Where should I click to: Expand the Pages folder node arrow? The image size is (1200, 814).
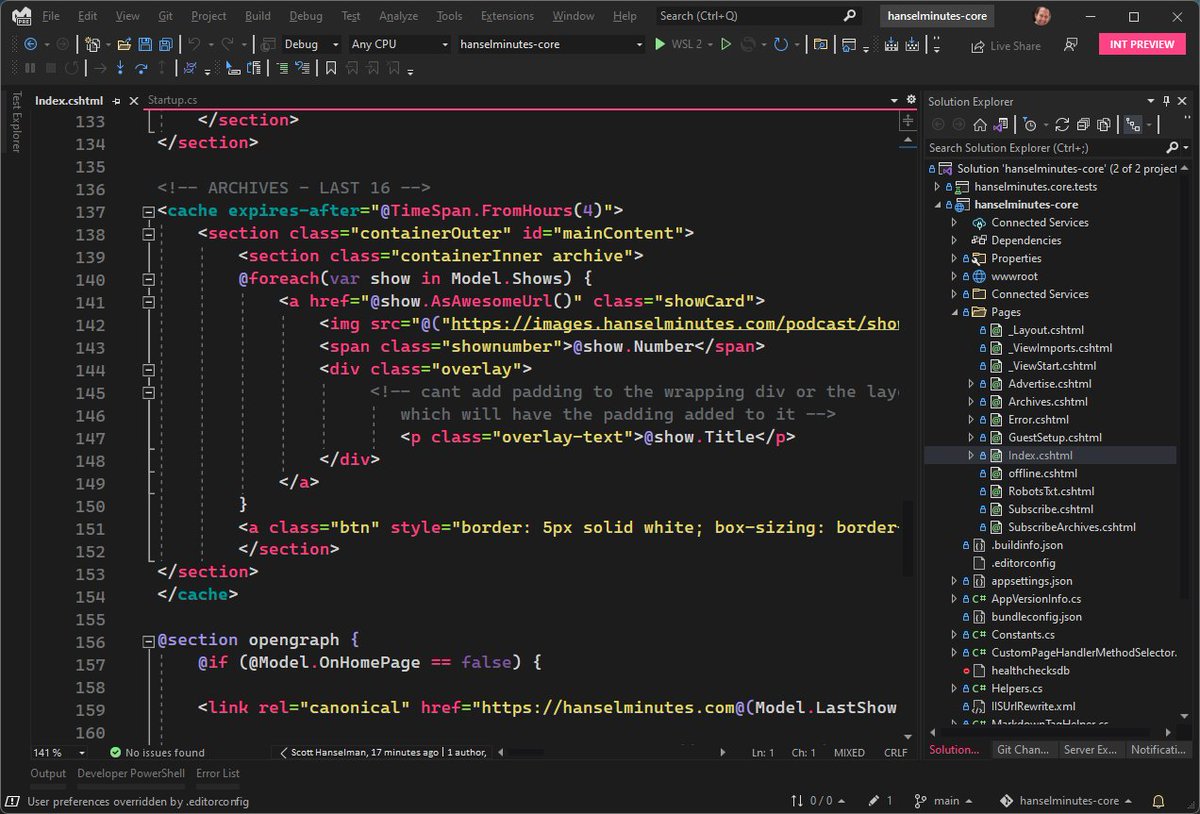954,312
